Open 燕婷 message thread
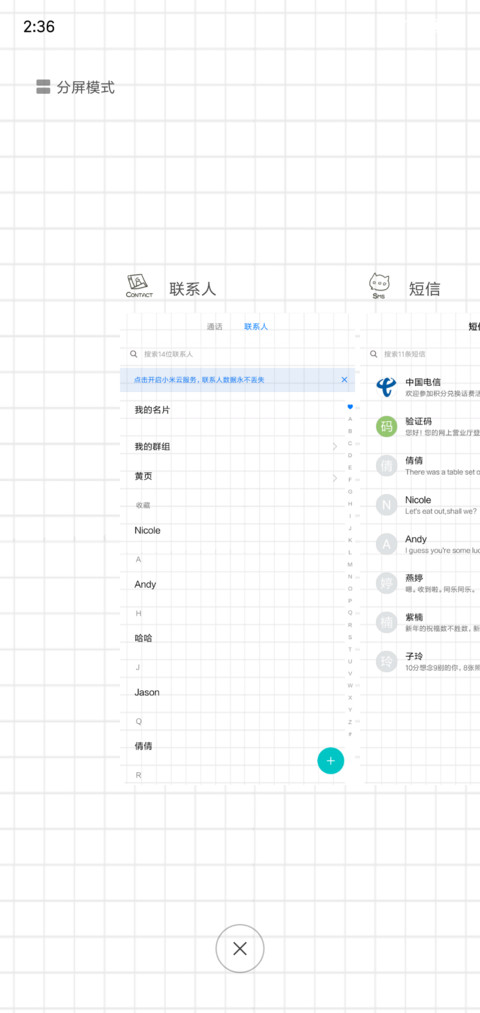 (x=423, y=583)
